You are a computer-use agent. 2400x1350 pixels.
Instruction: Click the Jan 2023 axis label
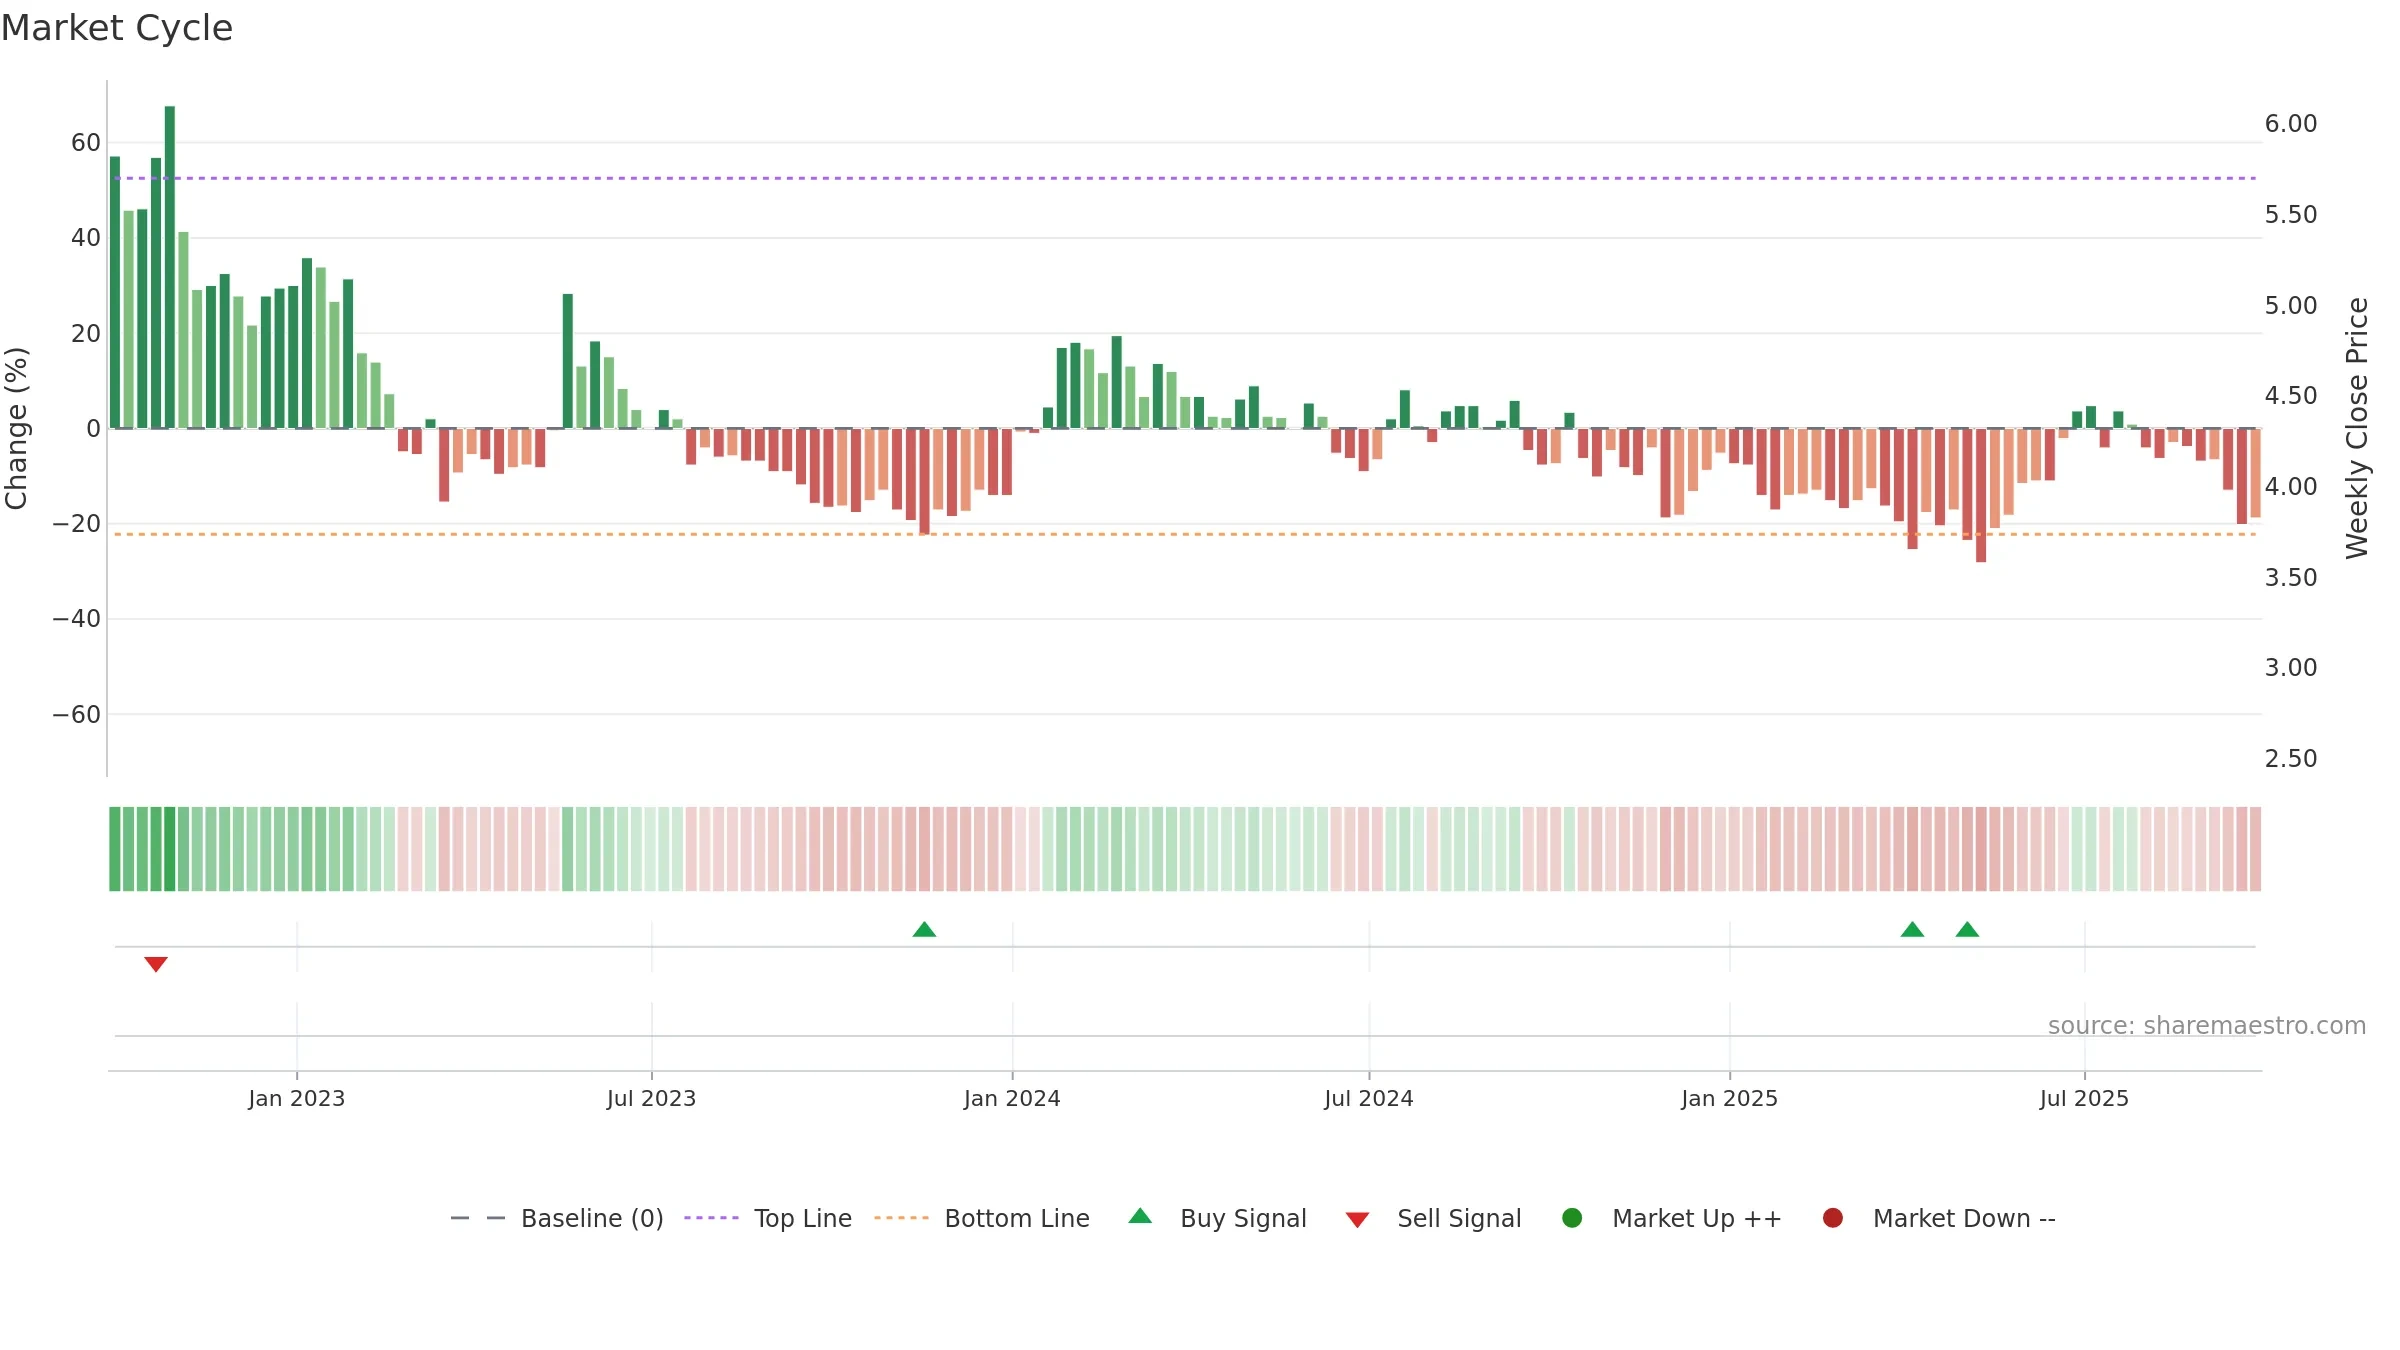[297, 1099]
